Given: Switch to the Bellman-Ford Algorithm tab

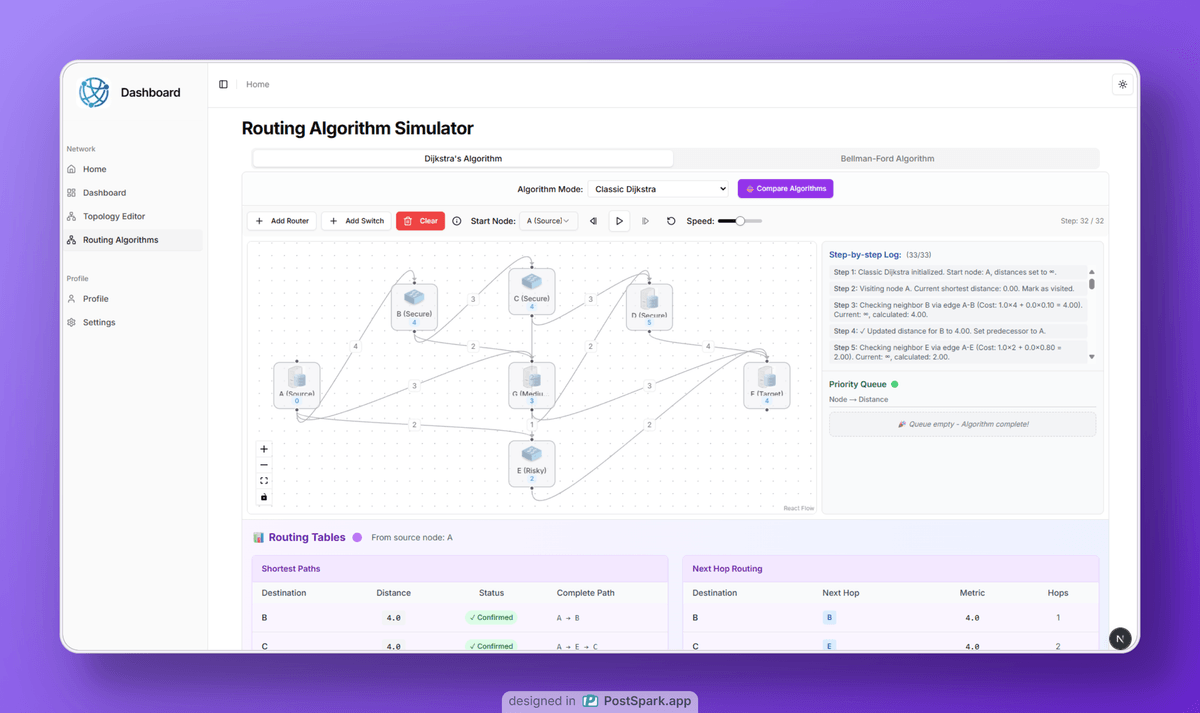Looking at the screenshot, I should pos(886,159).
